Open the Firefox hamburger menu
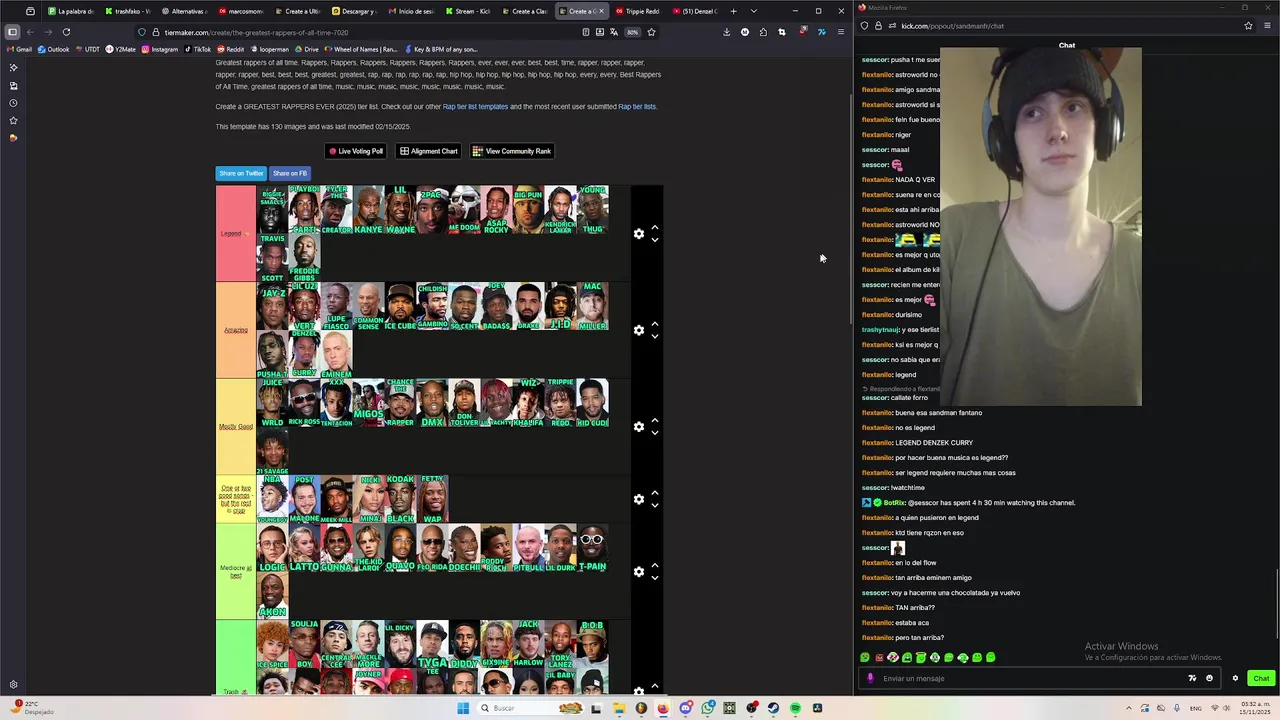 pos(840,32)
